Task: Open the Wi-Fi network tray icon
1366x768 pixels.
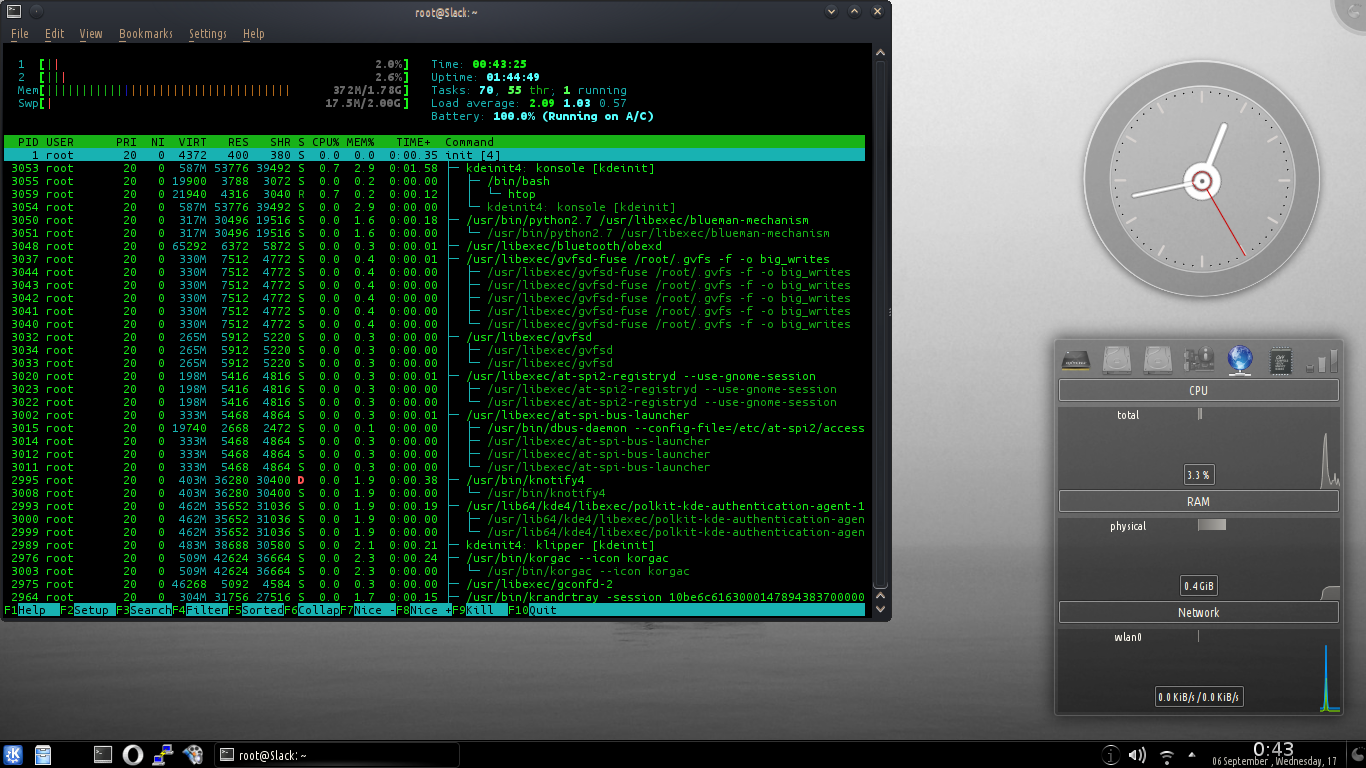Action: tap(1166, 755)
